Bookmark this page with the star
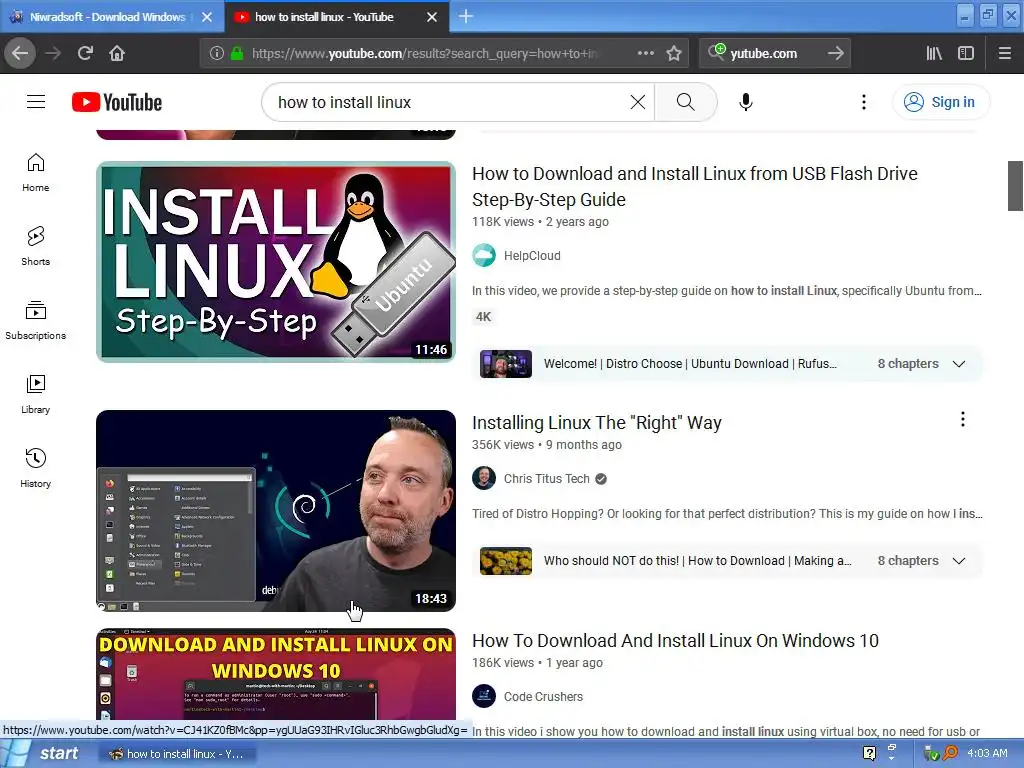This screenshot has width=1024, height=768. 674,53
